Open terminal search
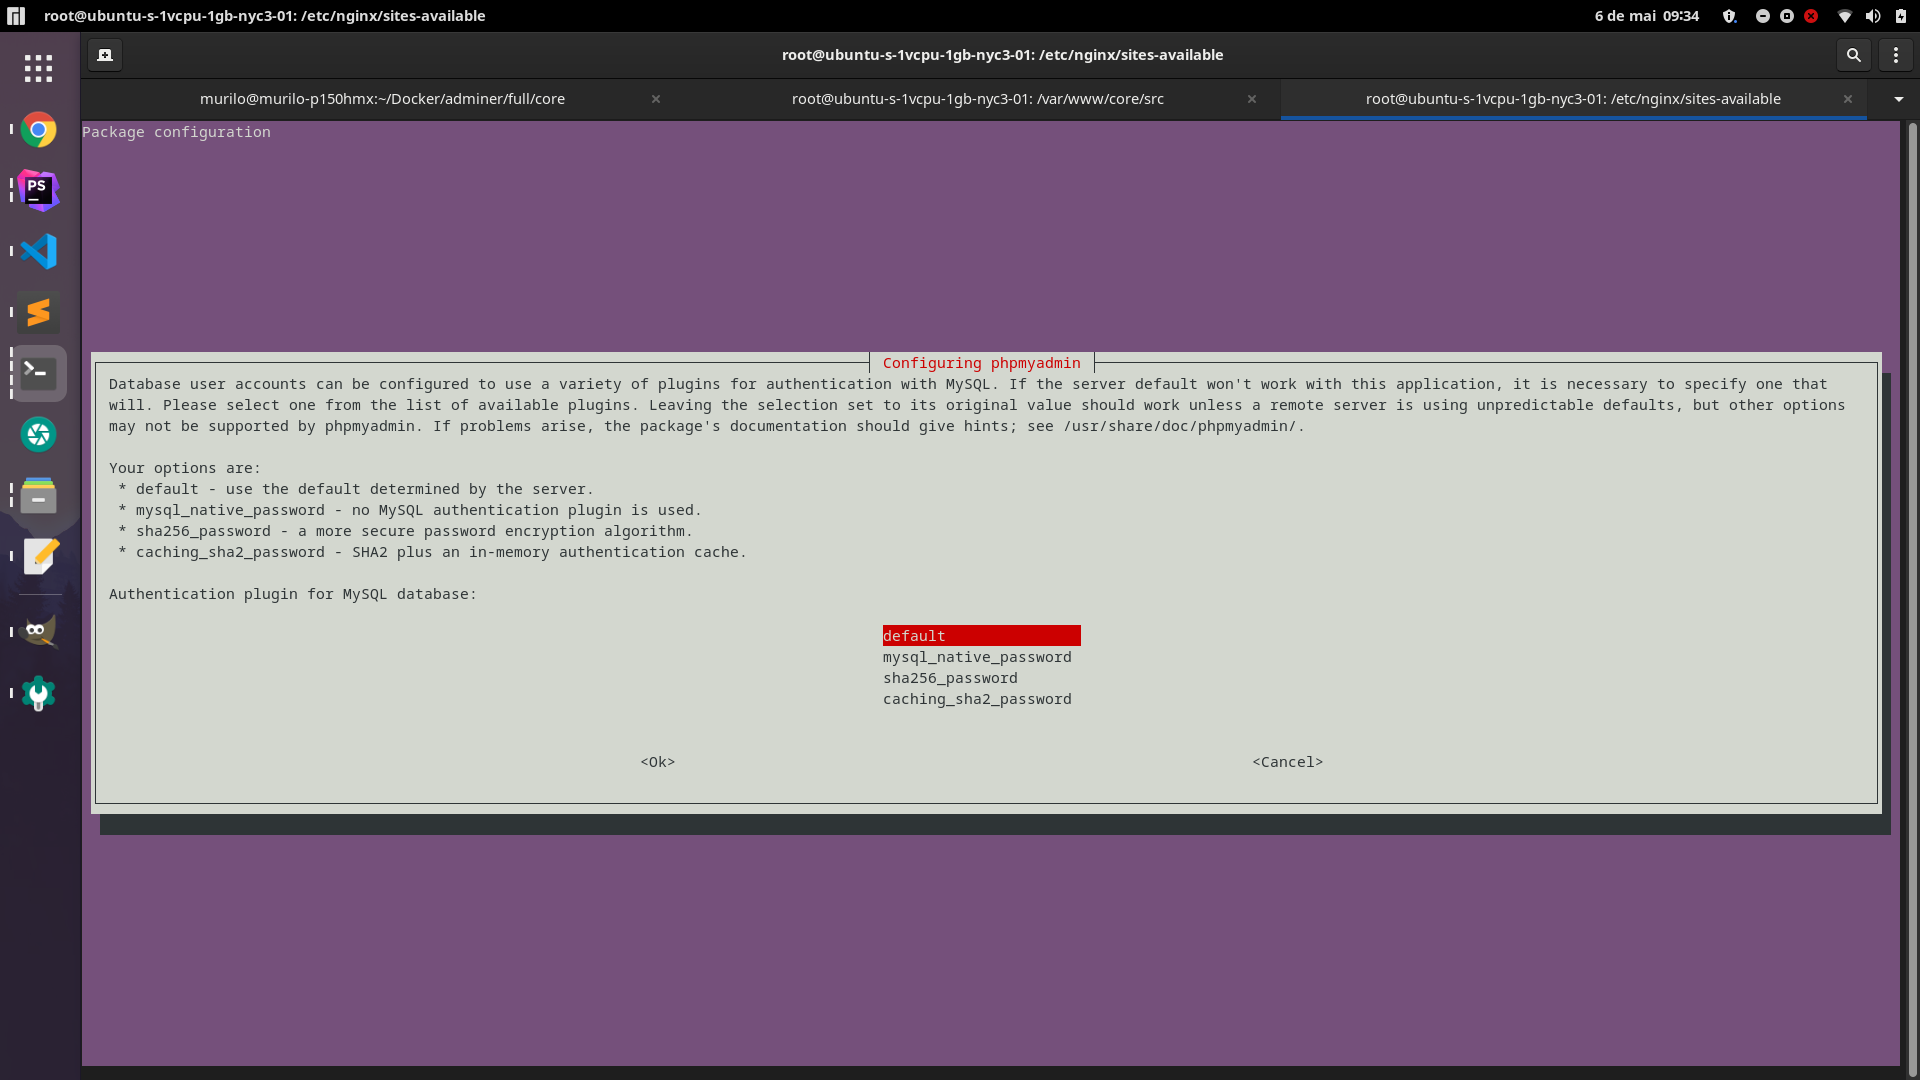1920x1080 pixels. click(x=1853, y=55)
